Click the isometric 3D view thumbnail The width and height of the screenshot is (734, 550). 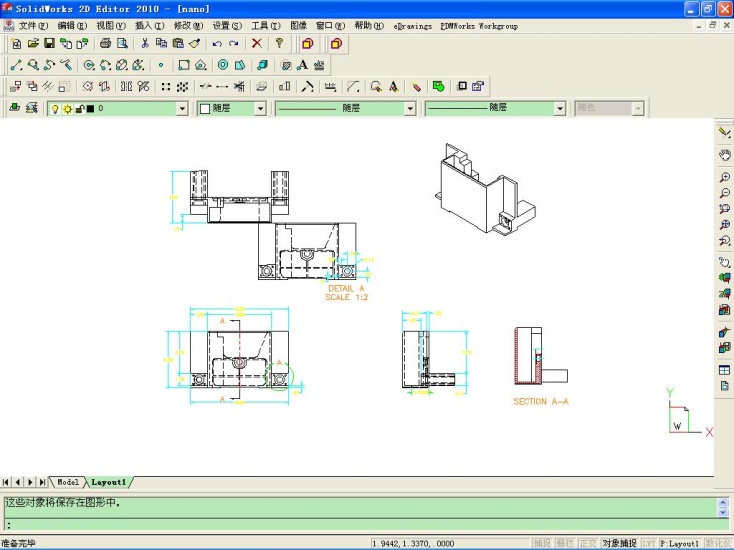coord(486,189)
